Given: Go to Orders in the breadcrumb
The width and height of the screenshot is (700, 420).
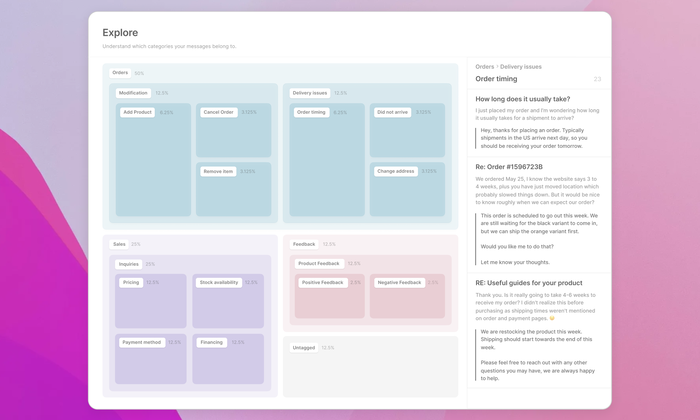Looking at the screenshot, I should [484, 67].
